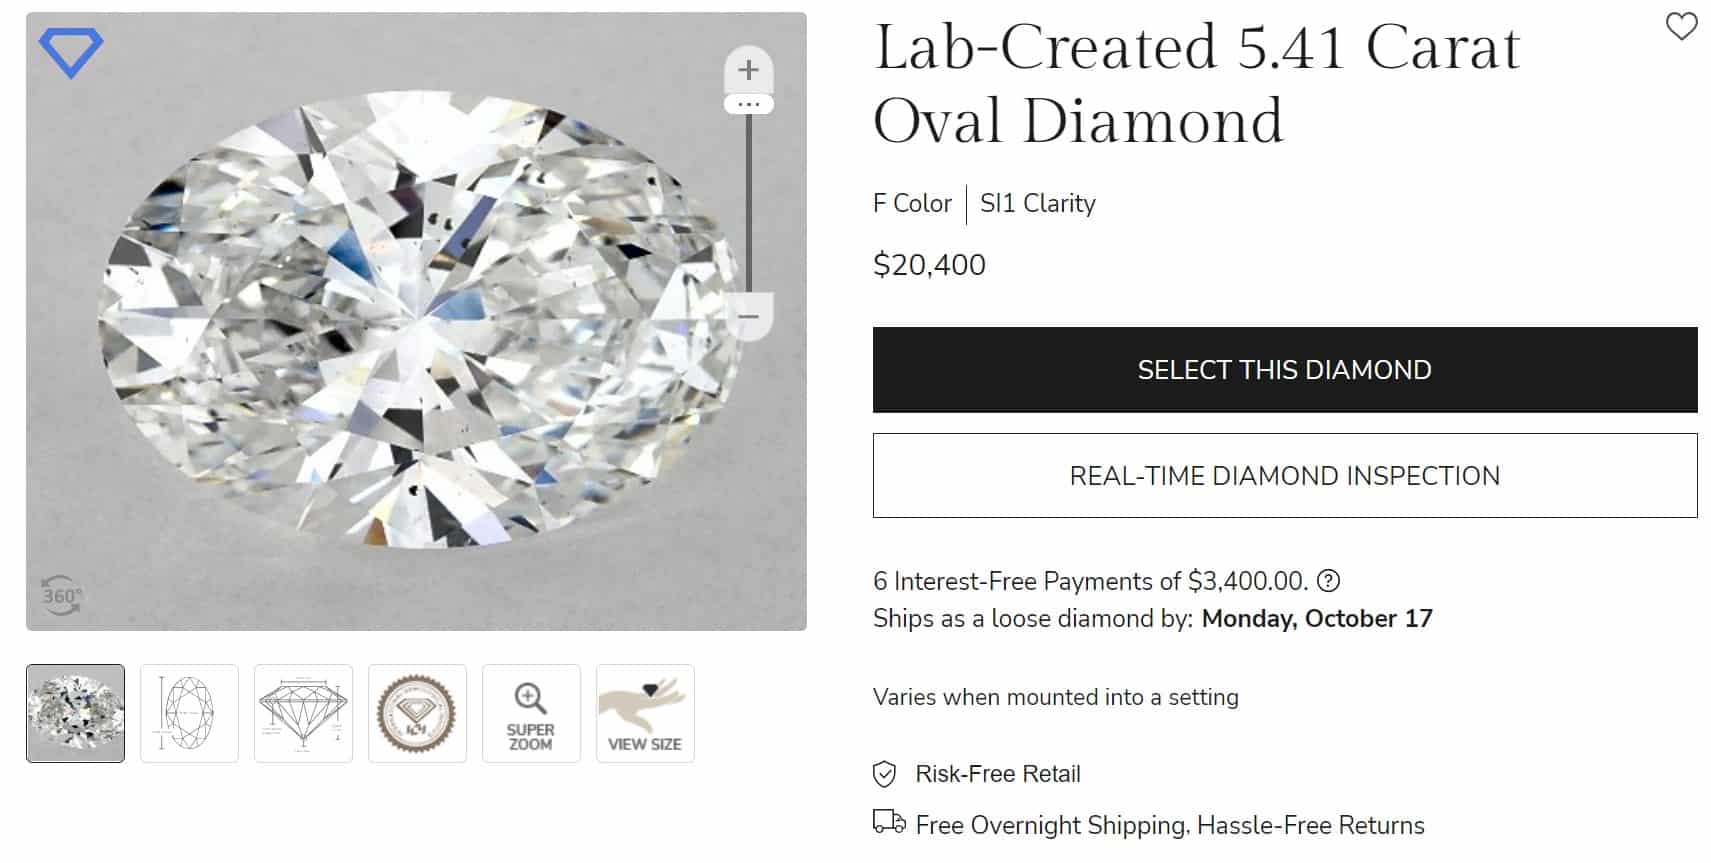Click the View Size hand icon
Image resolution: width=1711 pixels, height=863 pixels.
(645, 712)
